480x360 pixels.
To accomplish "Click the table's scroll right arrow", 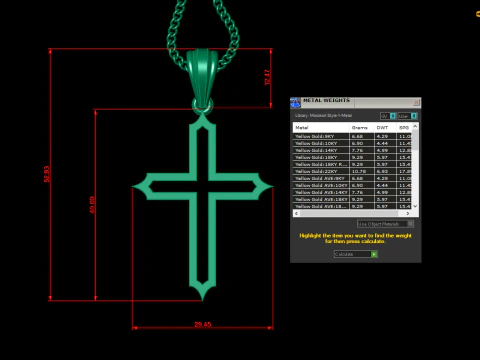I will click(408, 213).
